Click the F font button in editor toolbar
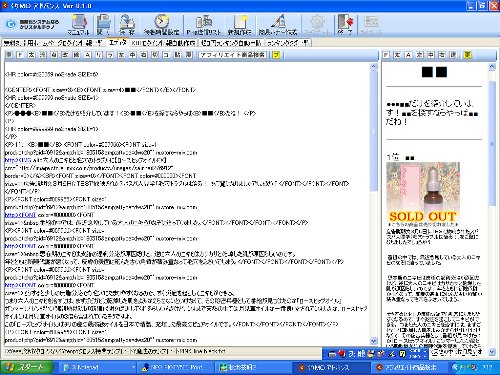 [20, 55]
